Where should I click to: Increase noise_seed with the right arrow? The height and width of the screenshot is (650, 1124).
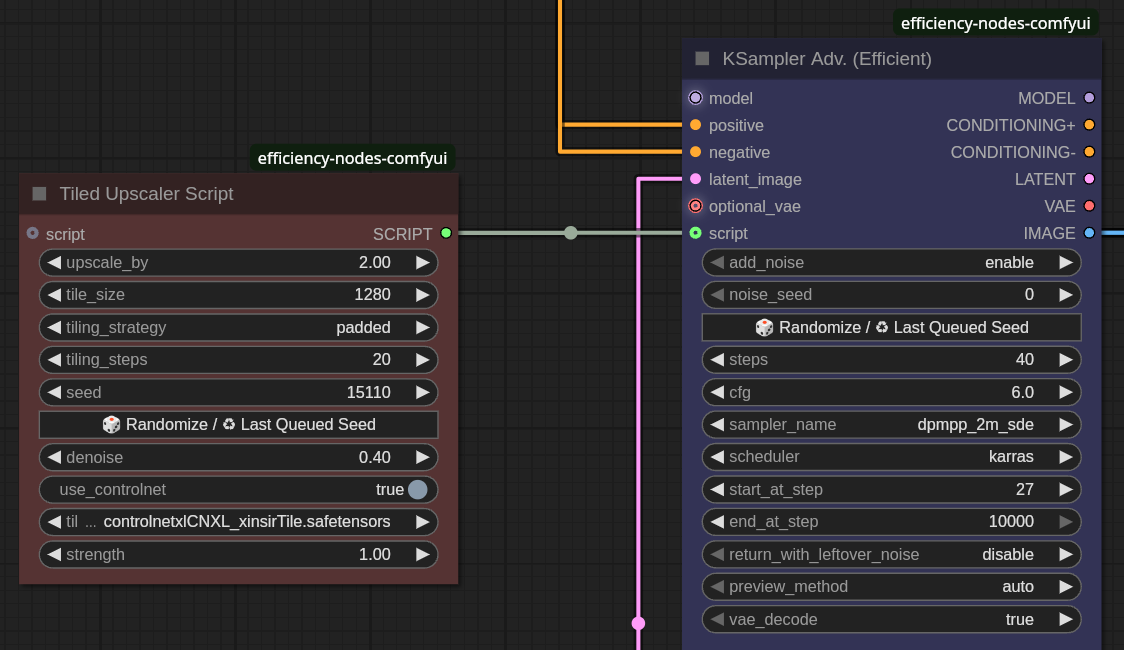click(1066, 295)
